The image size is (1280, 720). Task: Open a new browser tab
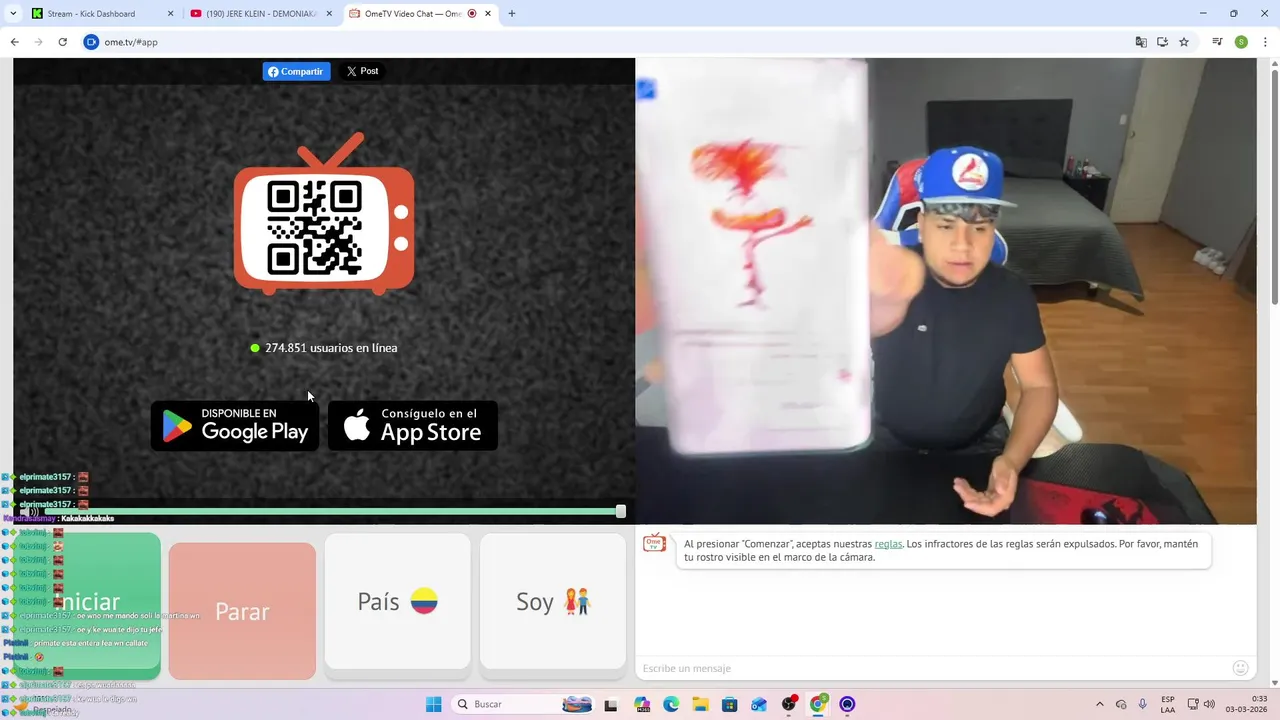[x=512, y=14]
